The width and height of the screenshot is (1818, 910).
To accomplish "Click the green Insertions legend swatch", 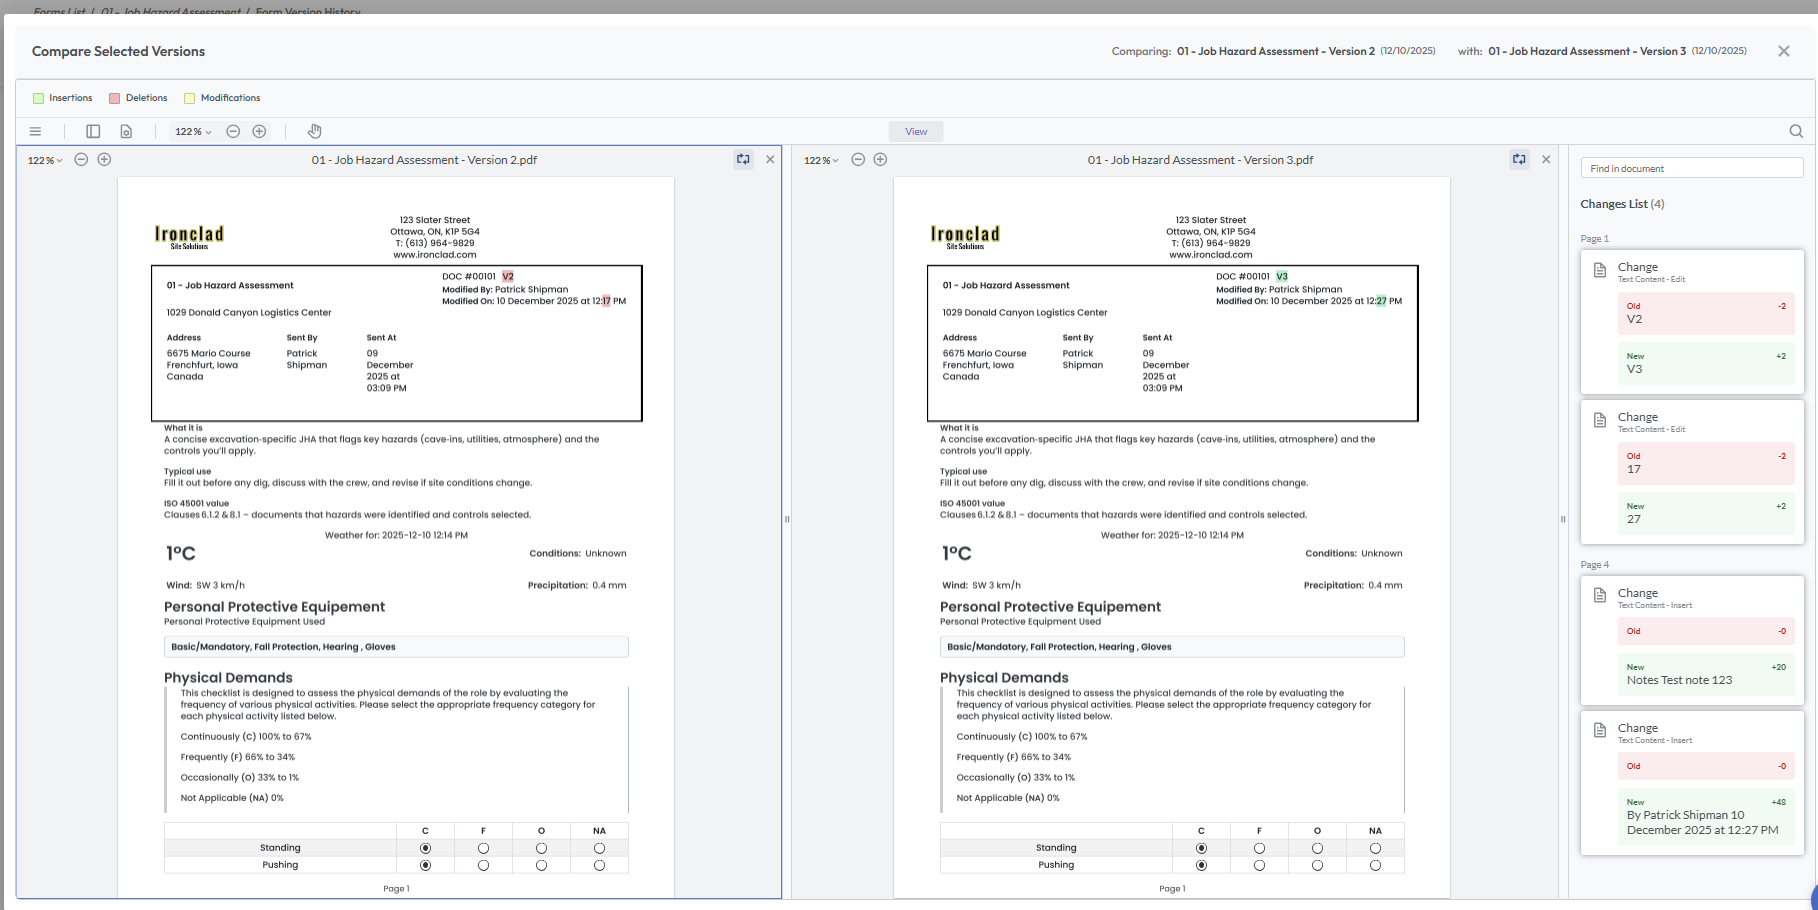I will [39, 98].
